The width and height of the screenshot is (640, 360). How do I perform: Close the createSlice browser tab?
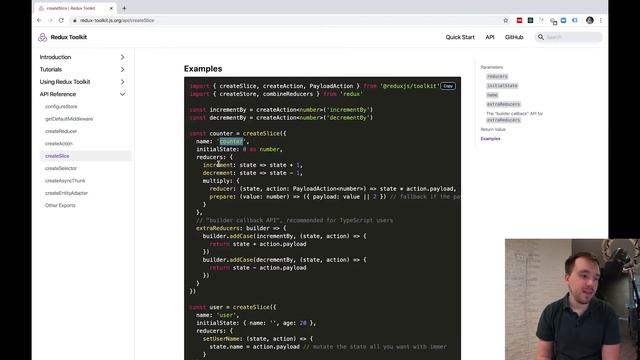[111, 8]
